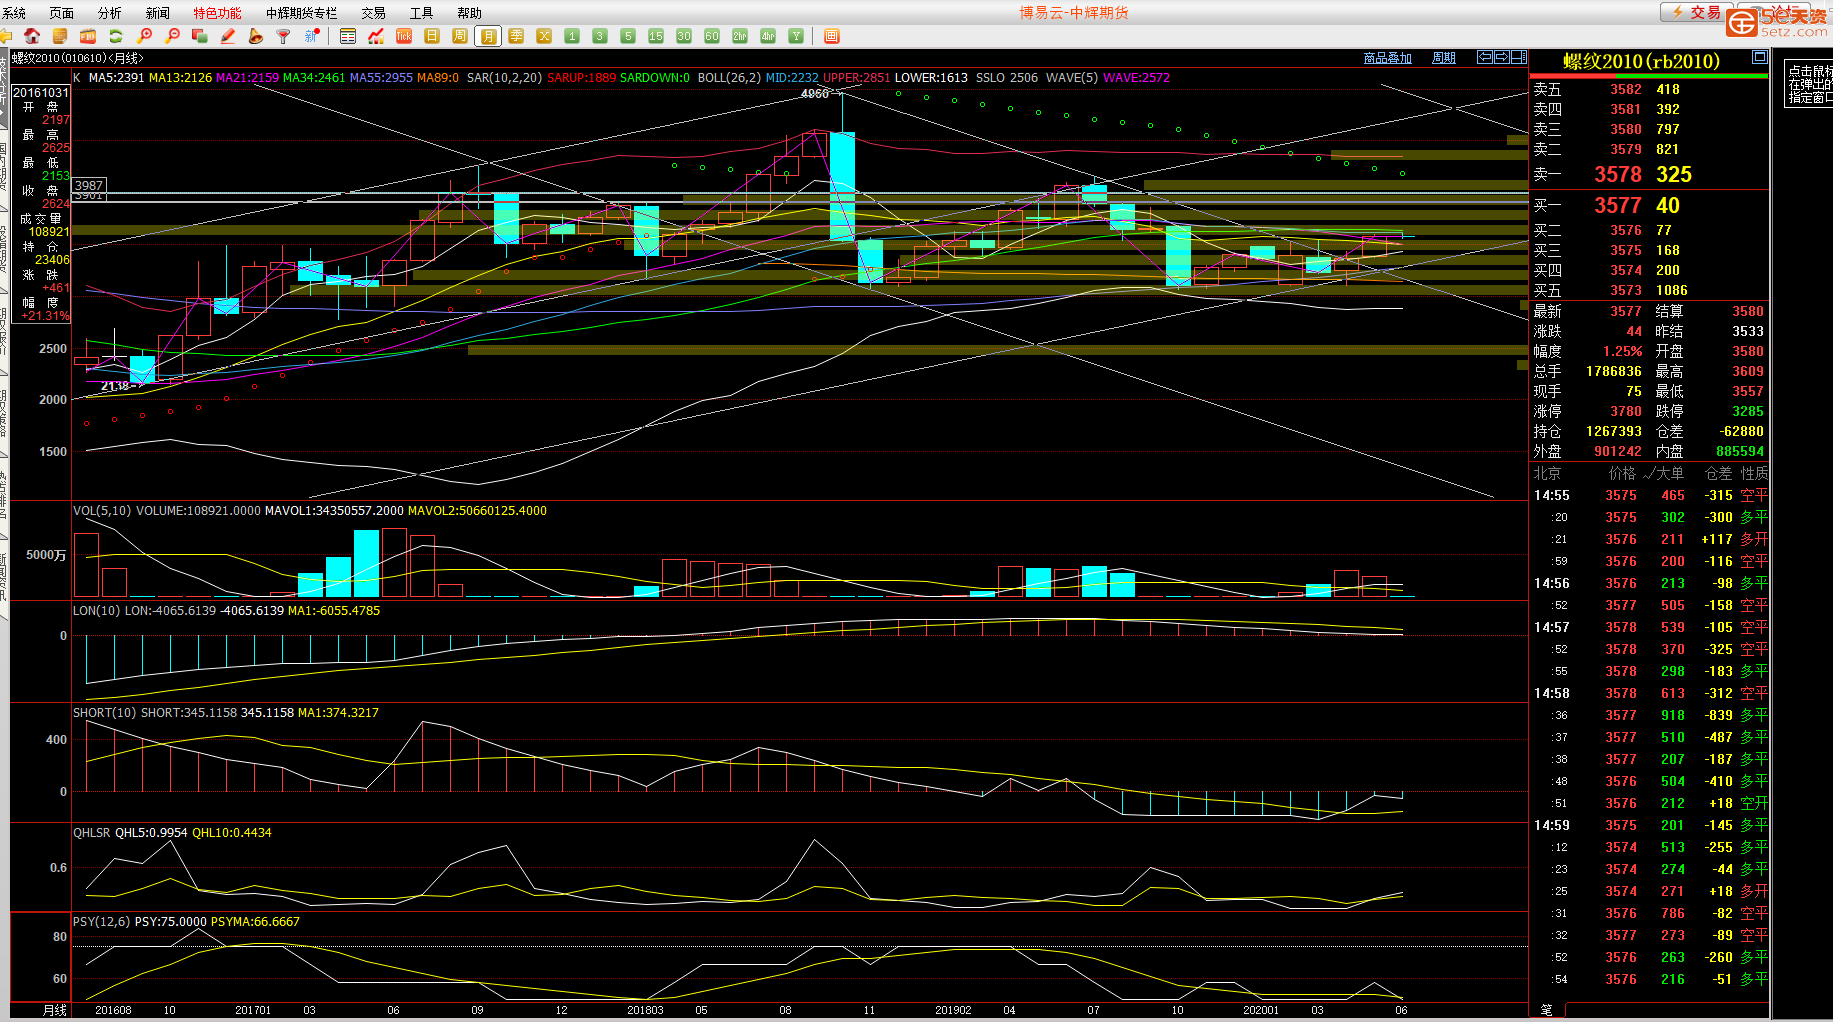Viewport: 1833px width, 1022px height.
Task: Switch to 2hr period
Action: (740, 36)
